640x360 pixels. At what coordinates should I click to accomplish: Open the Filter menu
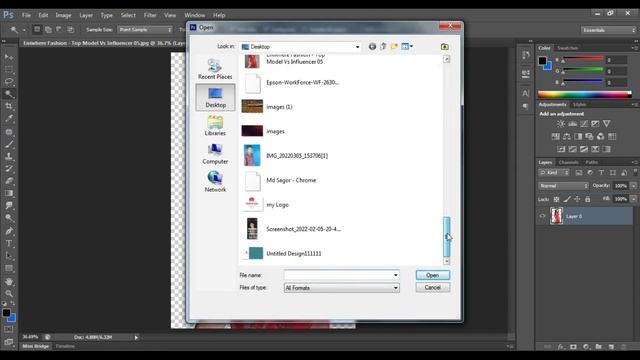tap(150, 15)
